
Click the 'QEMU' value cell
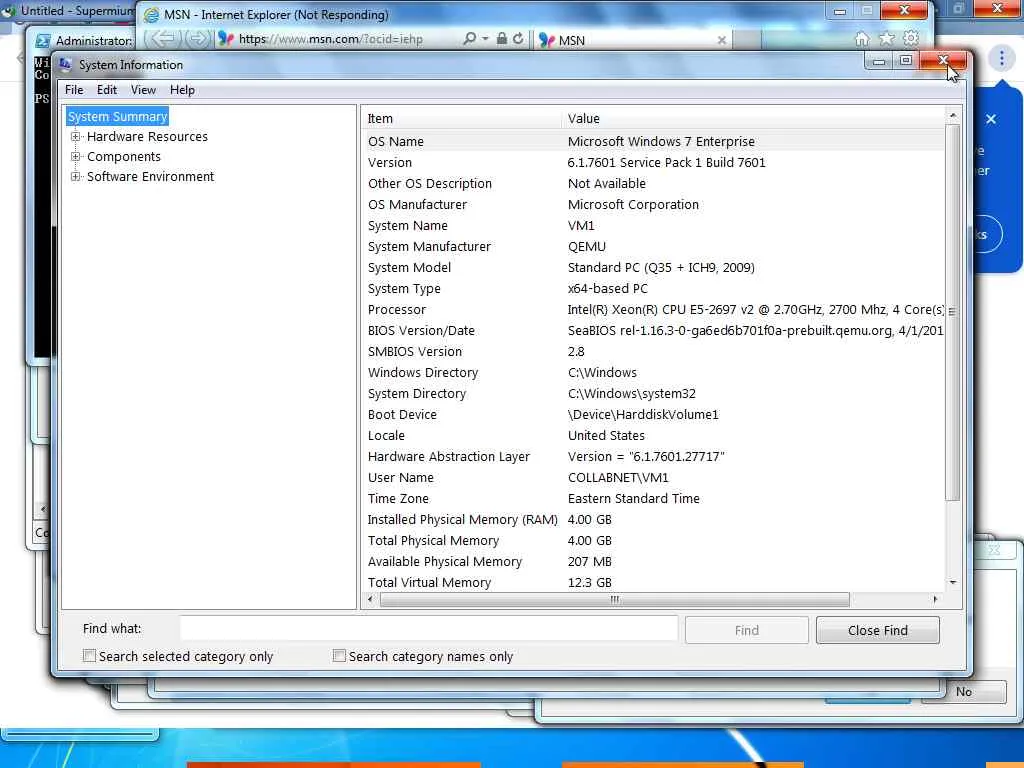tap(586, 247)
